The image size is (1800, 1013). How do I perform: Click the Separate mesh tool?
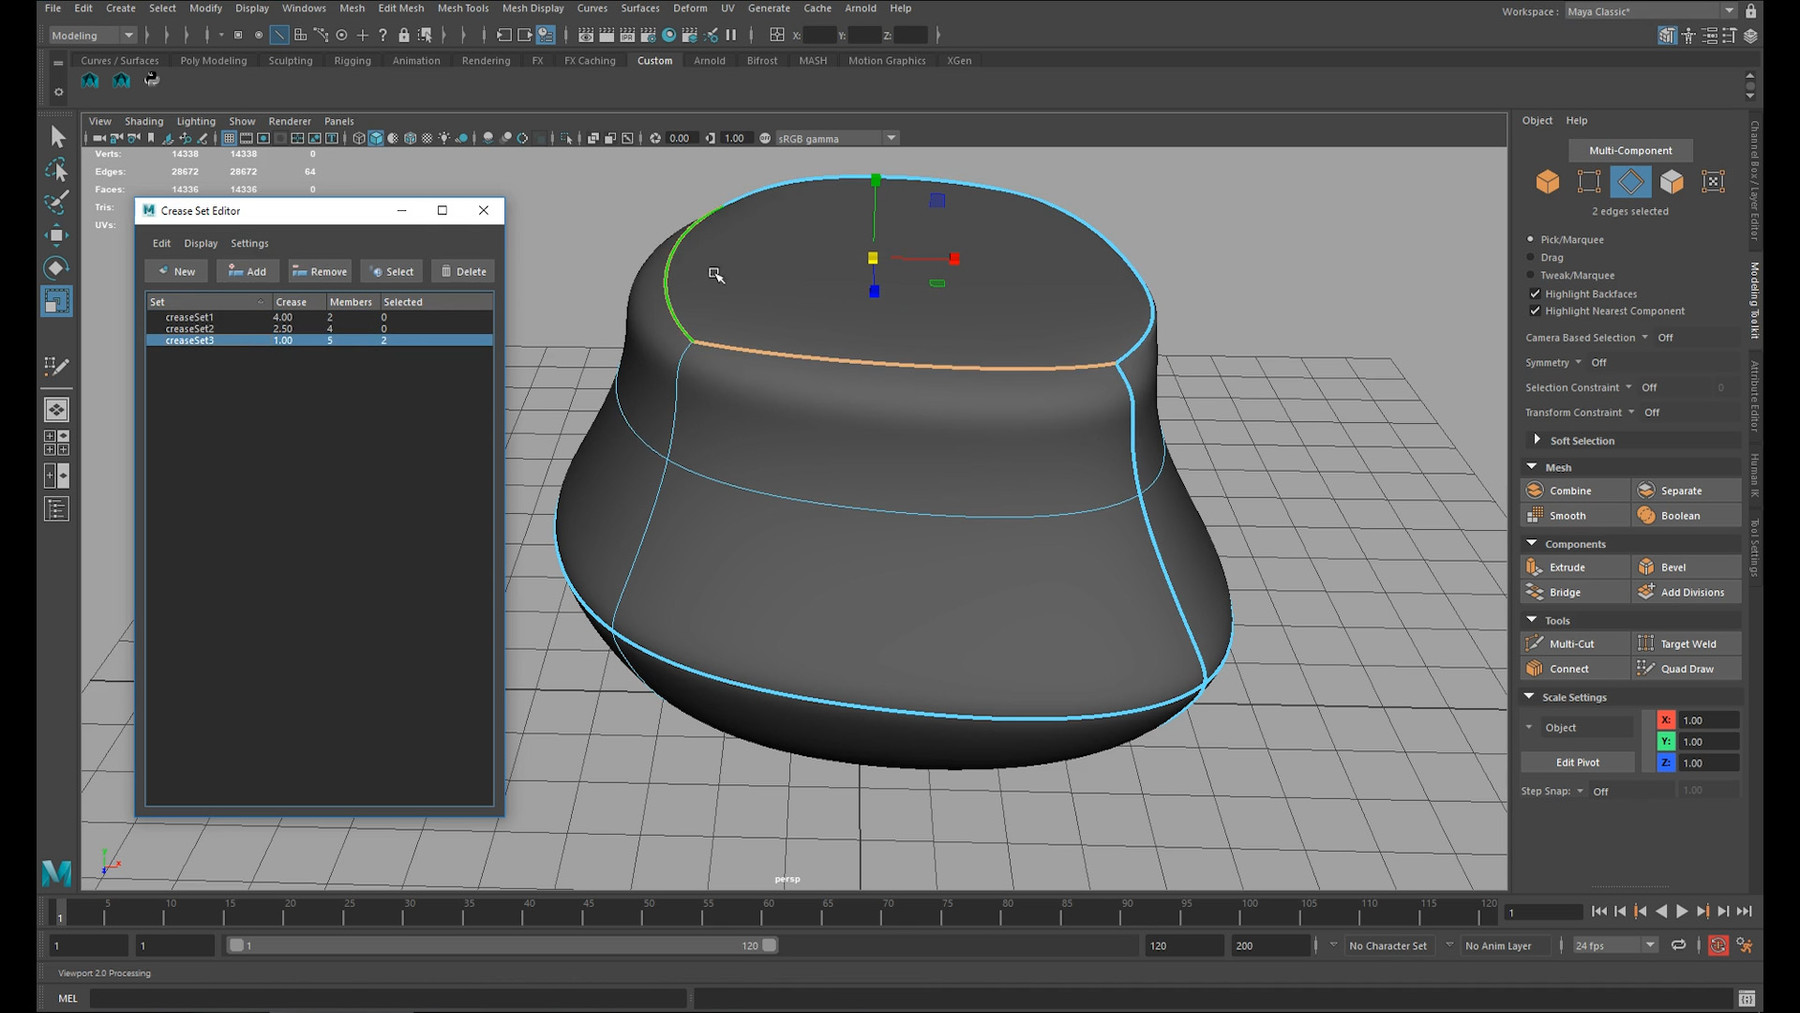(1687, 491)
